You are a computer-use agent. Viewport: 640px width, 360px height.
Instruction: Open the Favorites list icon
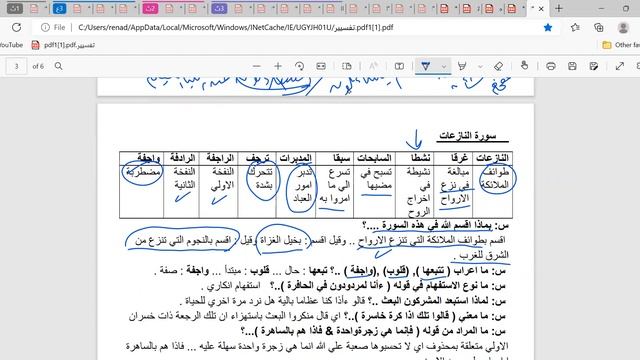(575, 27)
